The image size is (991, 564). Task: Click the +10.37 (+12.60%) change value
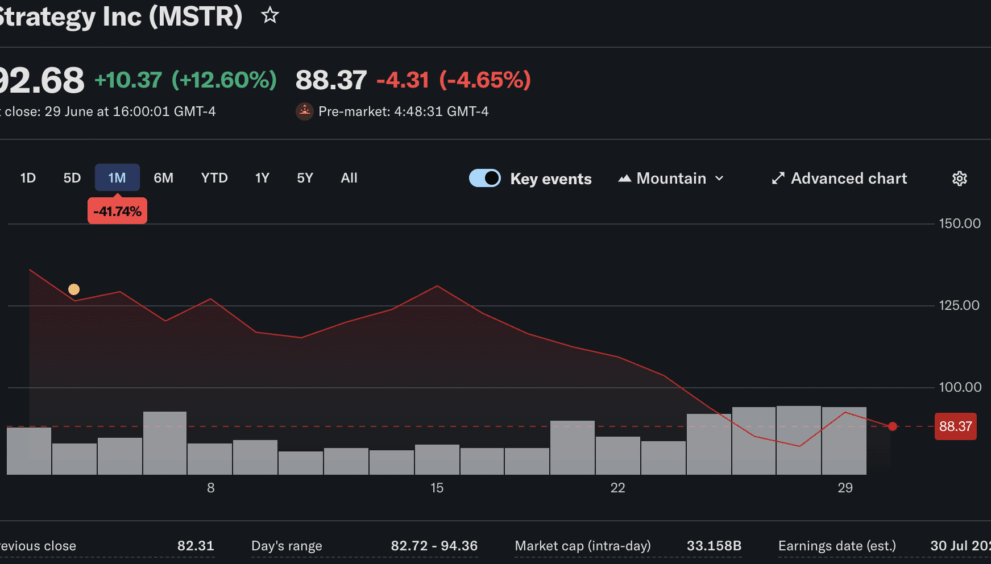tap(186, 80)
